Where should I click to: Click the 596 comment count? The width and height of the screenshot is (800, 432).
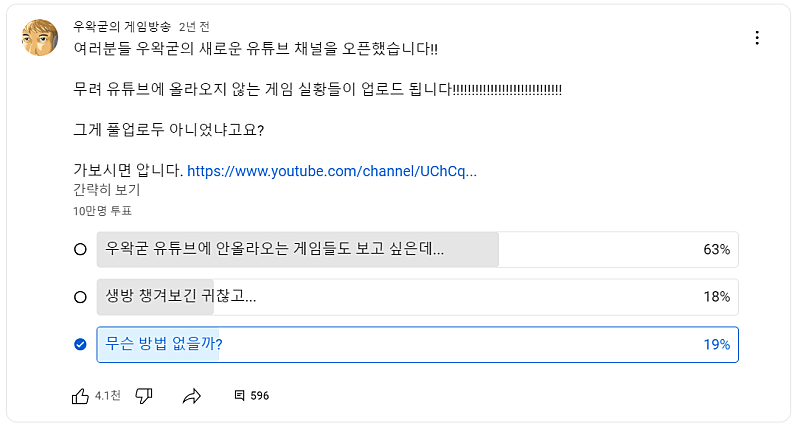click(260, 396)
